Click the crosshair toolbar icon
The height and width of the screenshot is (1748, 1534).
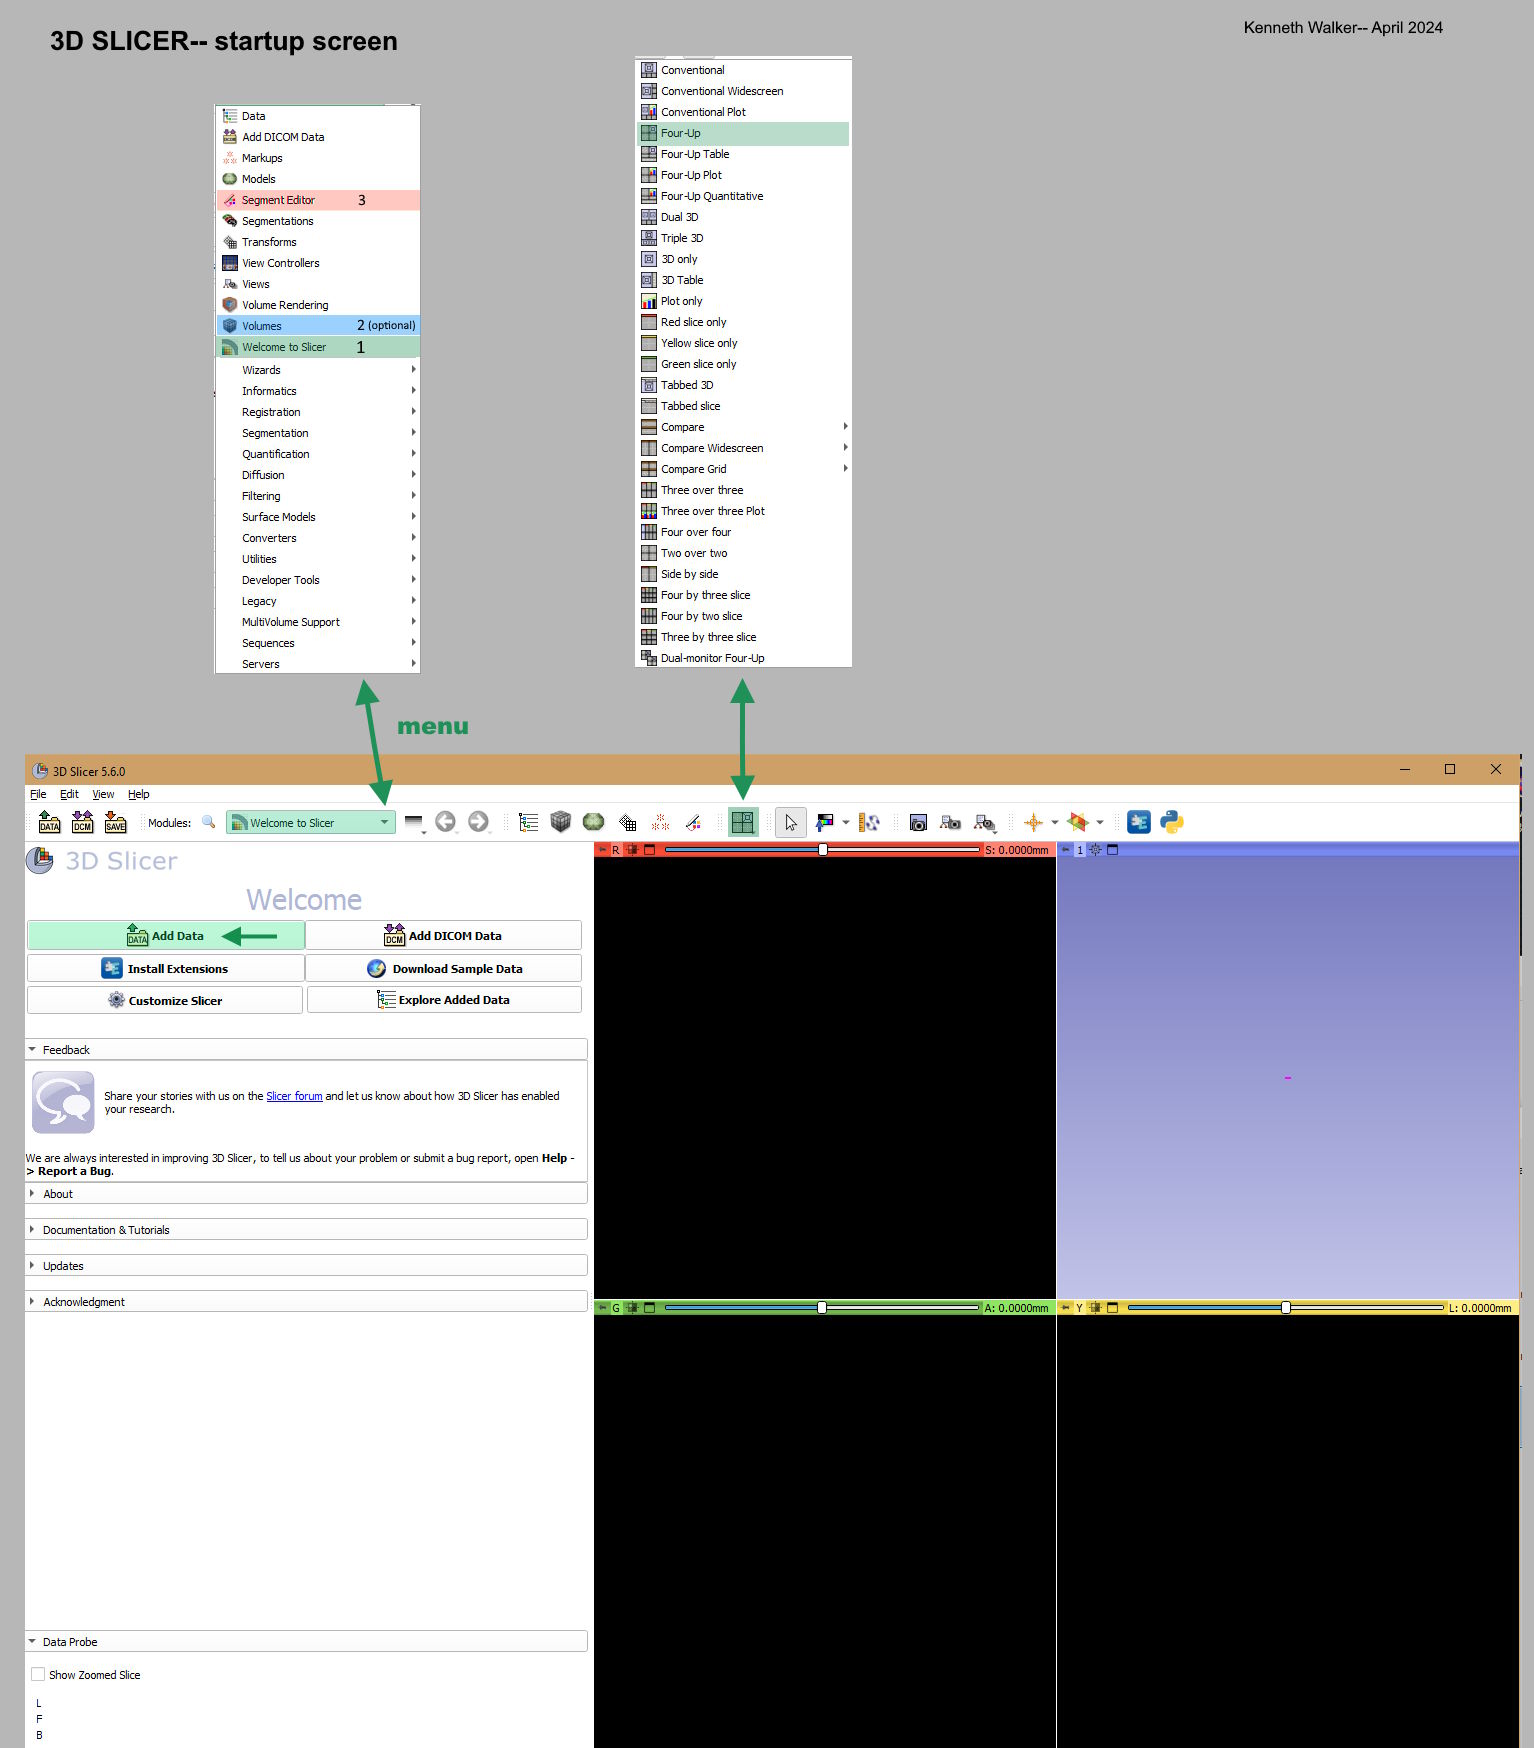pos(1033,822)
